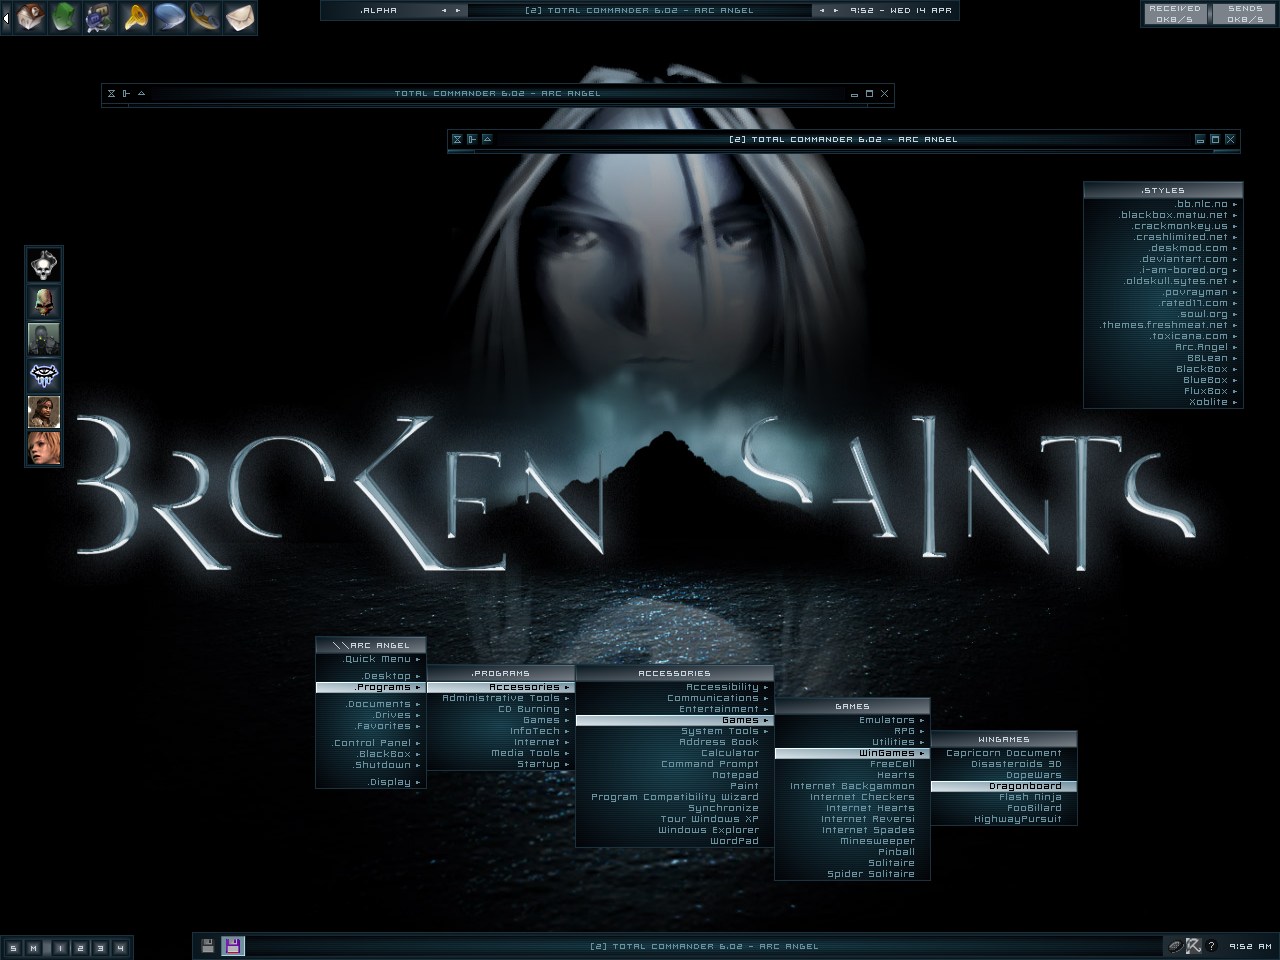Expand the .Control Panel submenu

(371, 743)
